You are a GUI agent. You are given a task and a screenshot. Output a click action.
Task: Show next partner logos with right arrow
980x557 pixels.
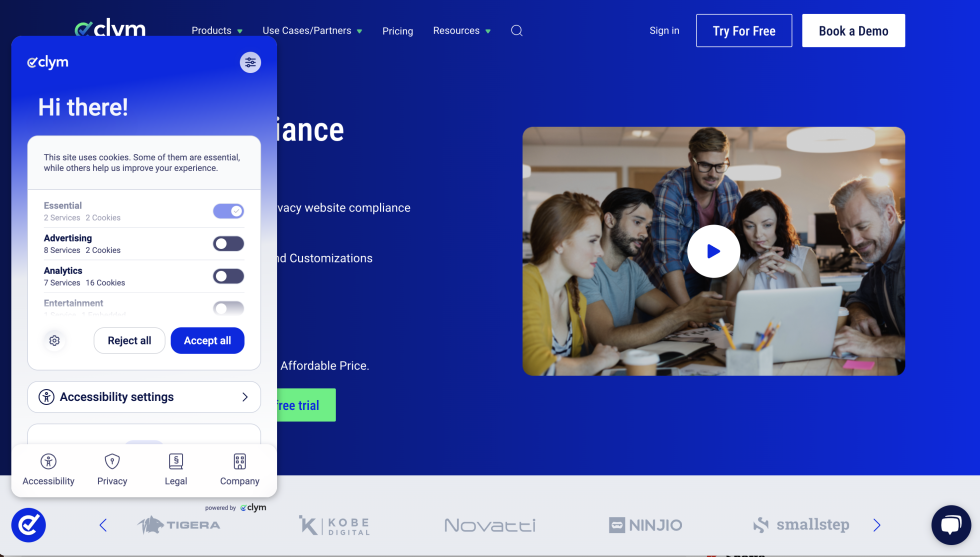coord(877,525)
